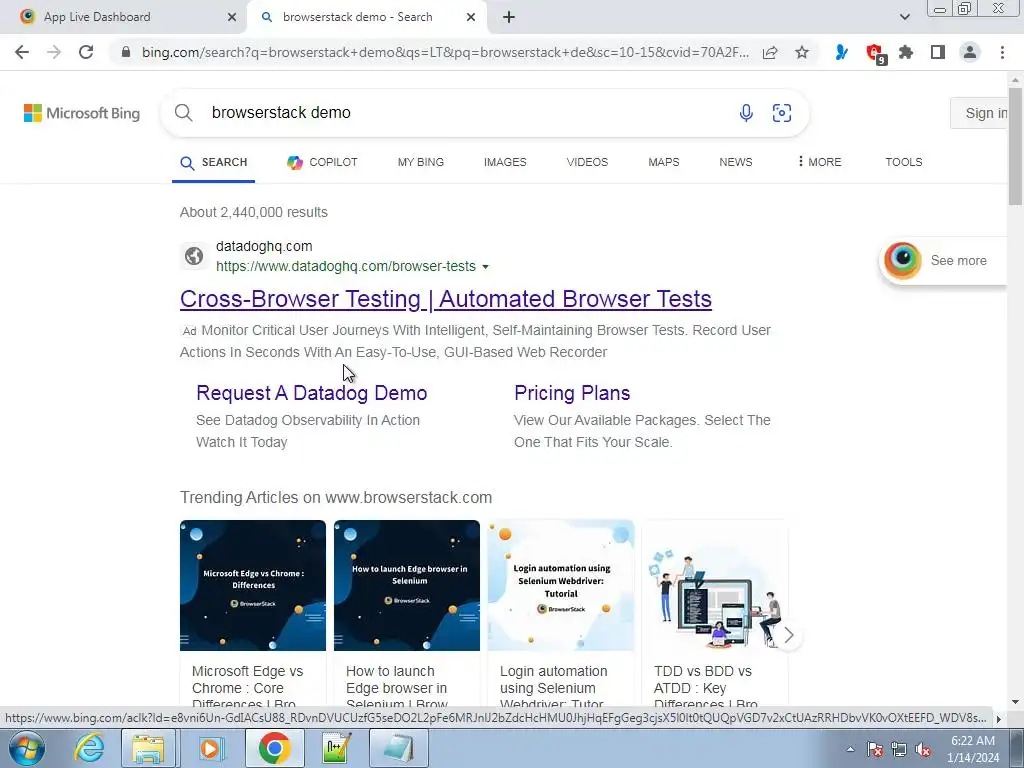Open the blue extension icon in toolbar
This screenshot has width=1024, height=768.
click(x=842, y=52)
